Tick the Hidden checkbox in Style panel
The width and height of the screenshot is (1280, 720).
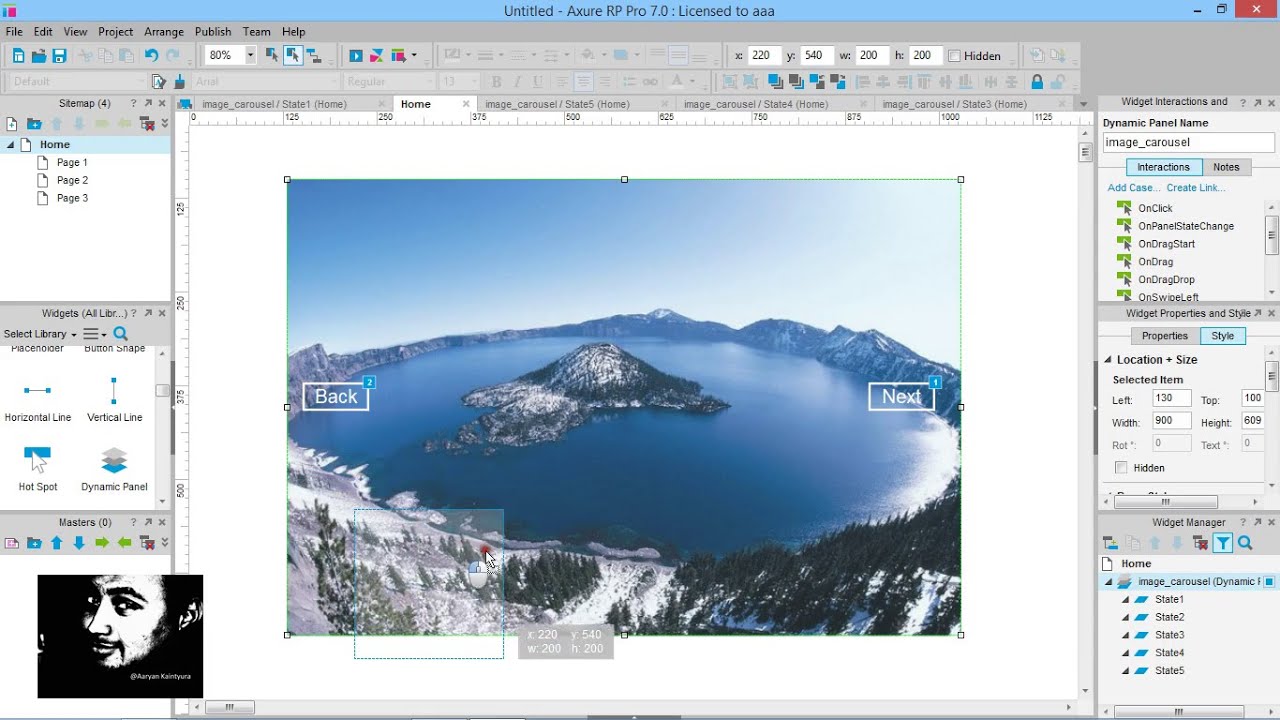[x=1121, y=468]
